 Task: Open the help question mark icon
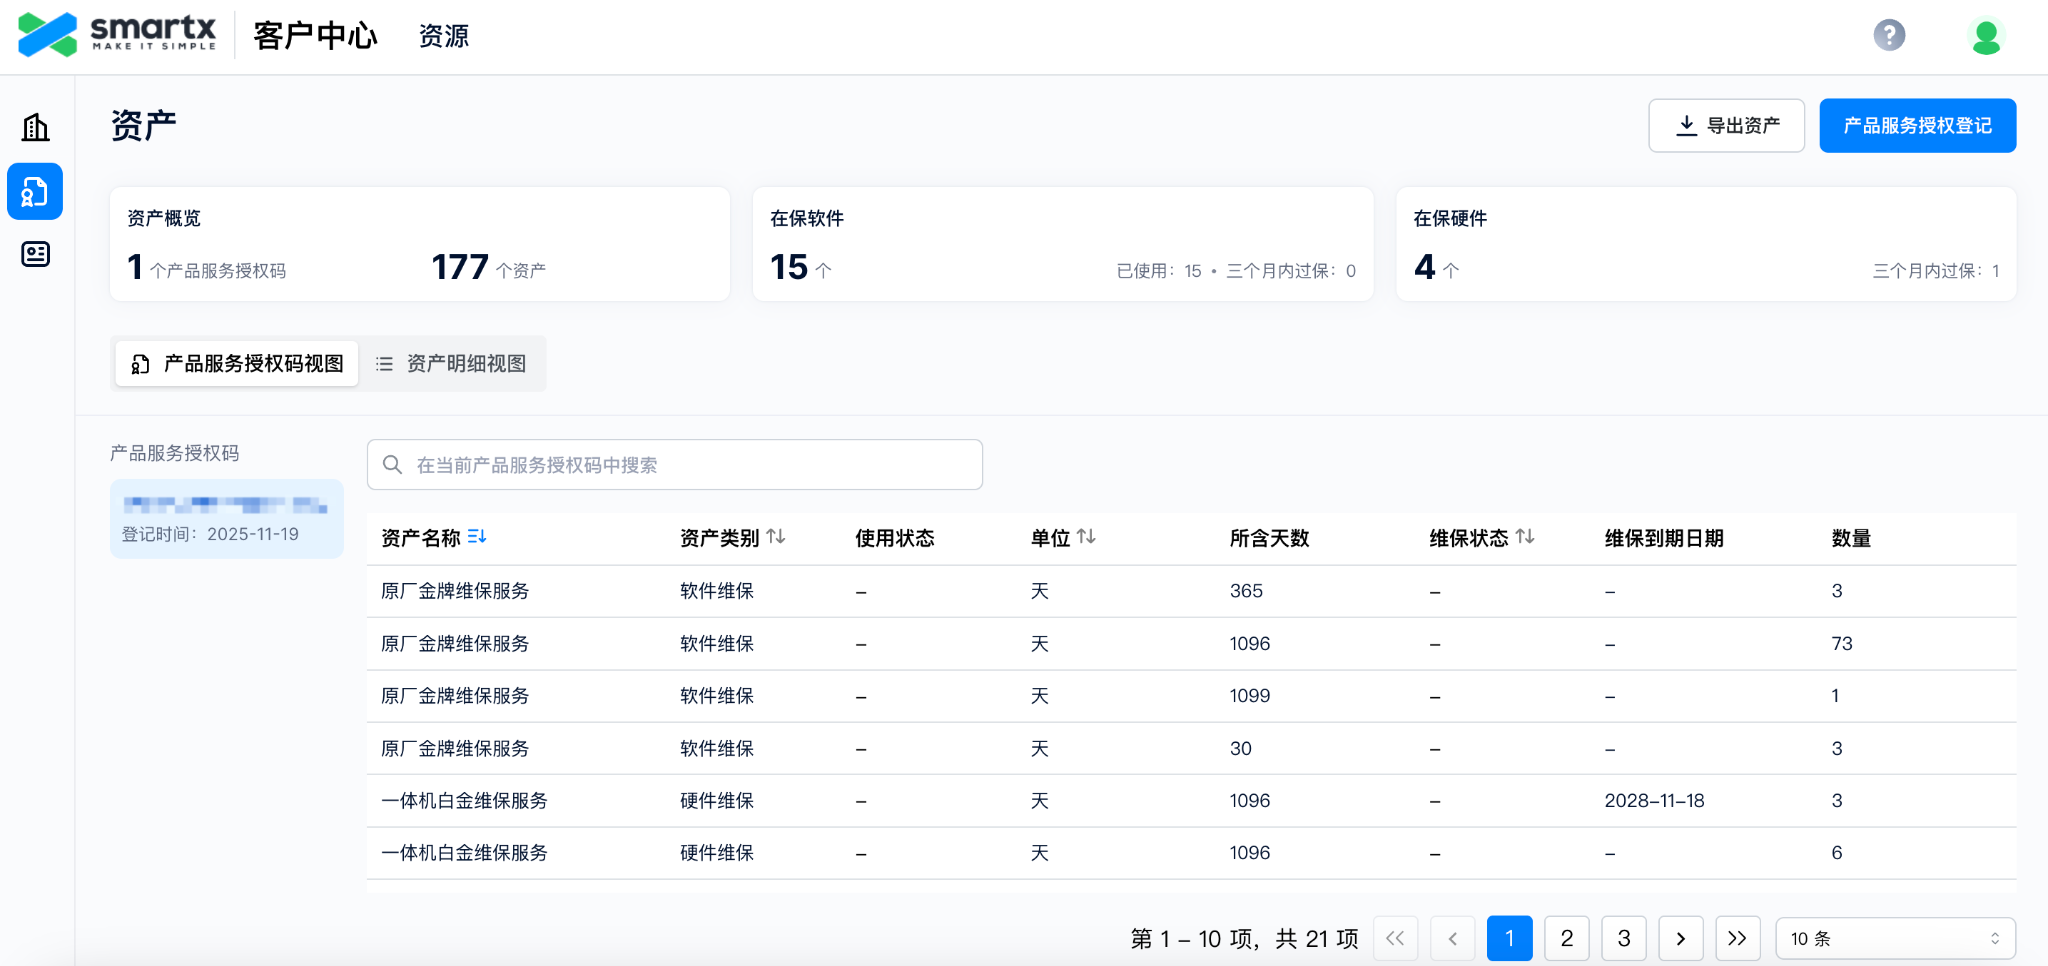(x=1888, y=36)
